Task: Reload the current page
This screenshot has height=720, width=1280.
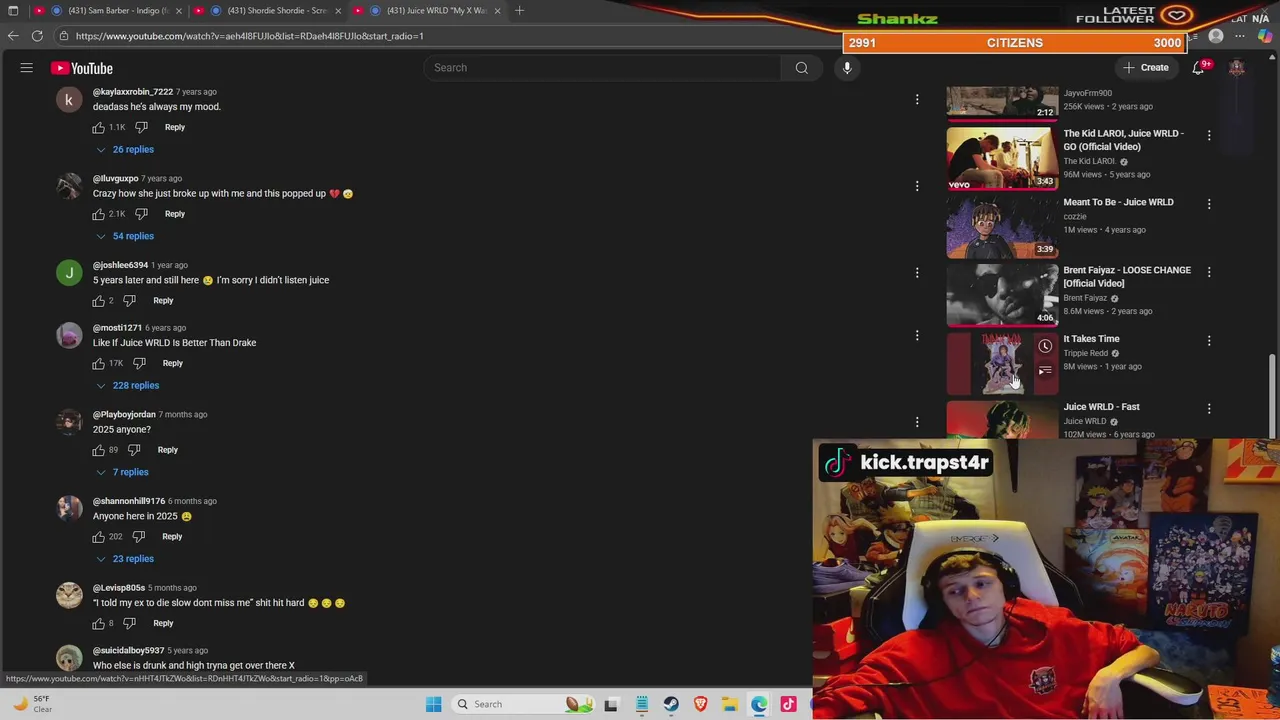Action: [x=37, y=36]
